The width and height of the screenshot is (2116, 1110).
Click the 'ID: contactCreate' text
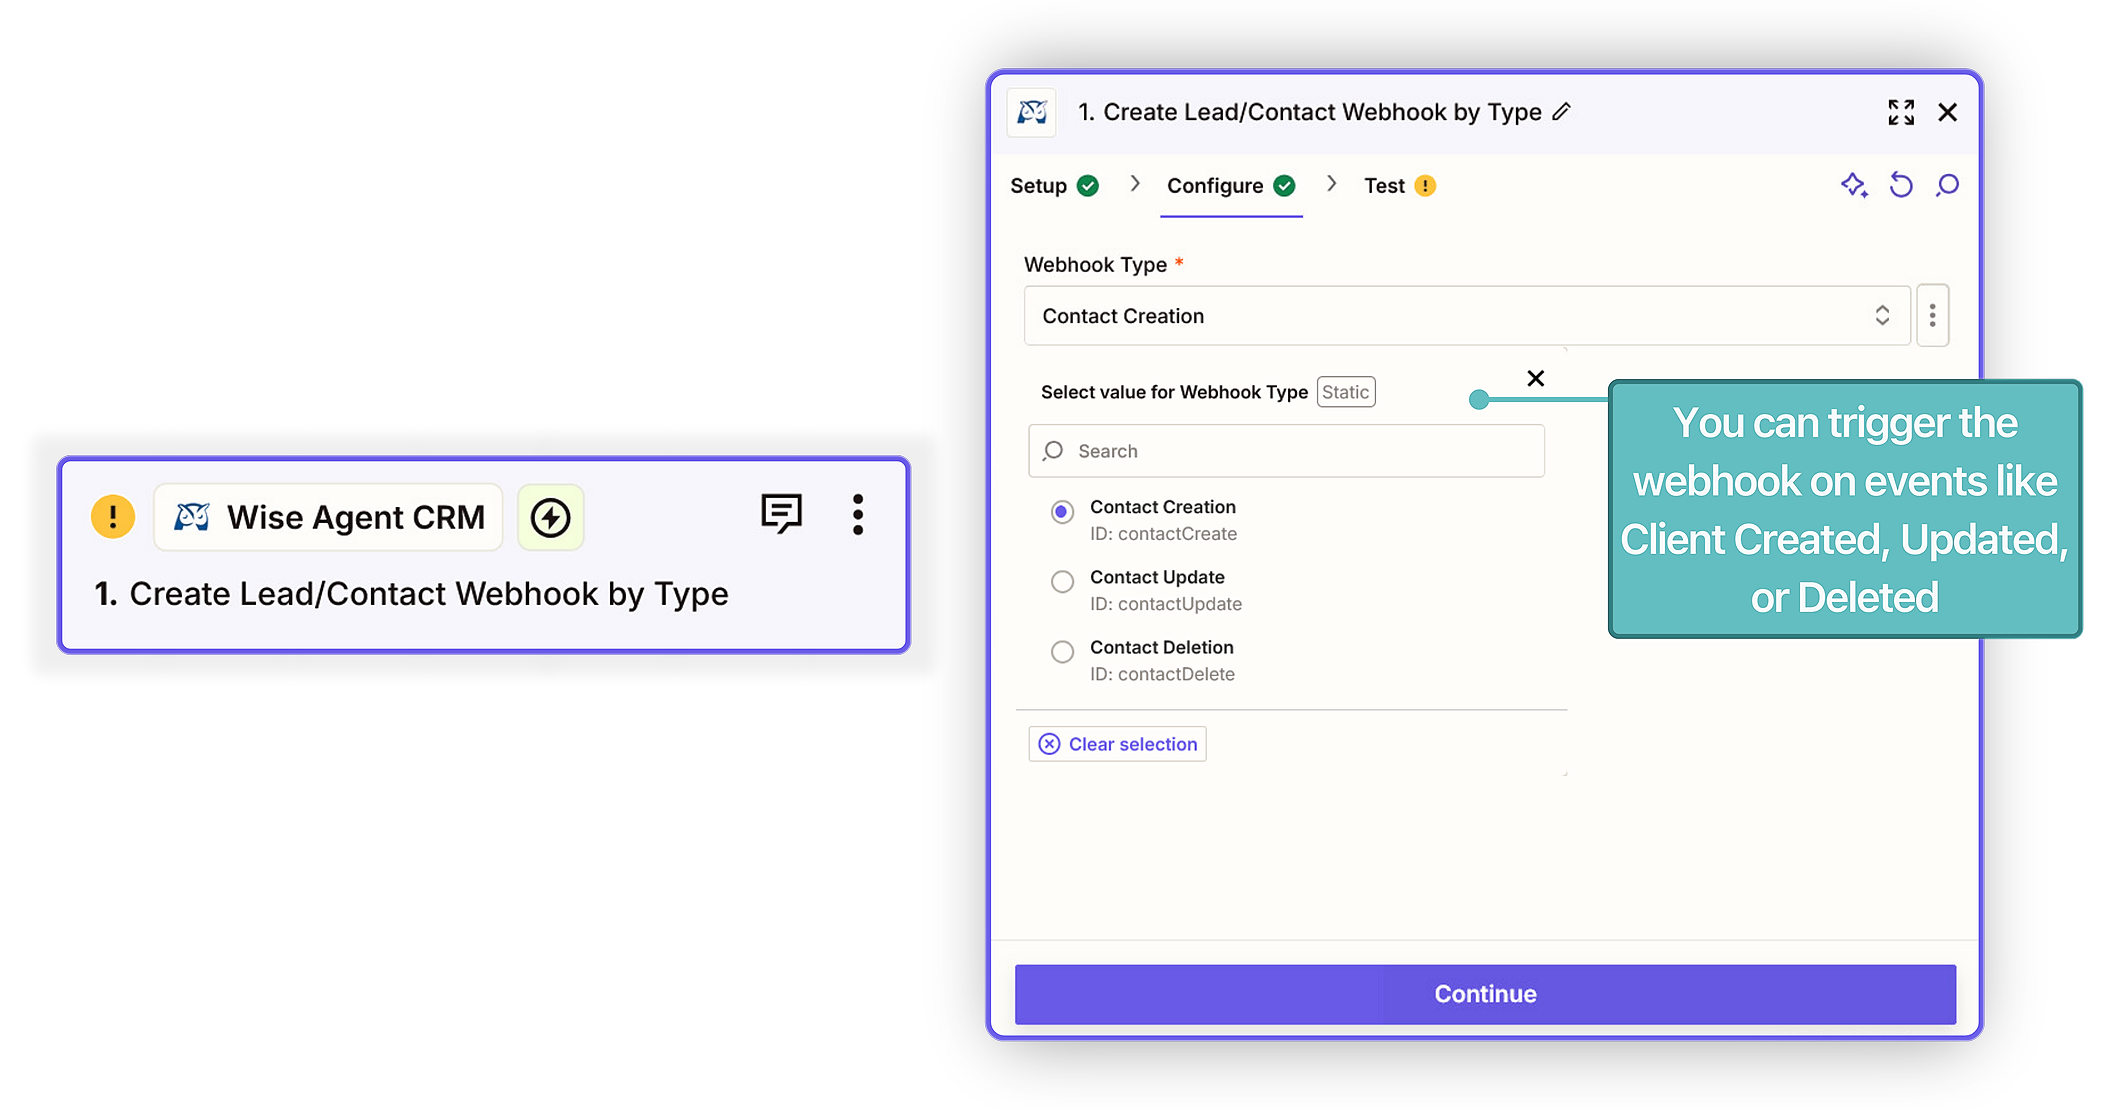(1163, 534)
